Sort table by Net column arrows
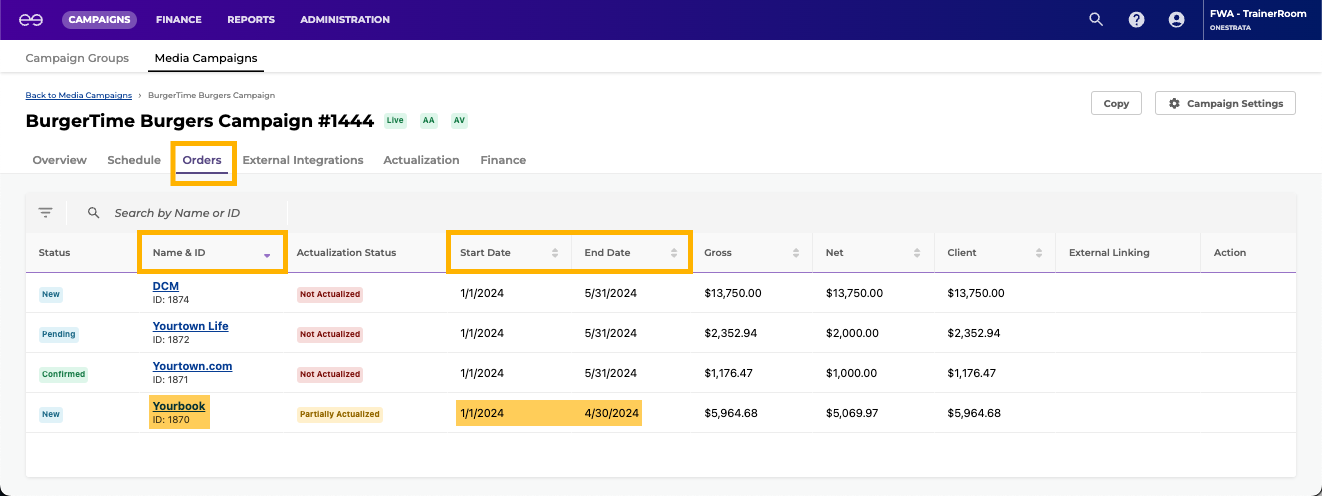Image resolution: width=1322 pixels, height=496 pixels. coord(918,253)
